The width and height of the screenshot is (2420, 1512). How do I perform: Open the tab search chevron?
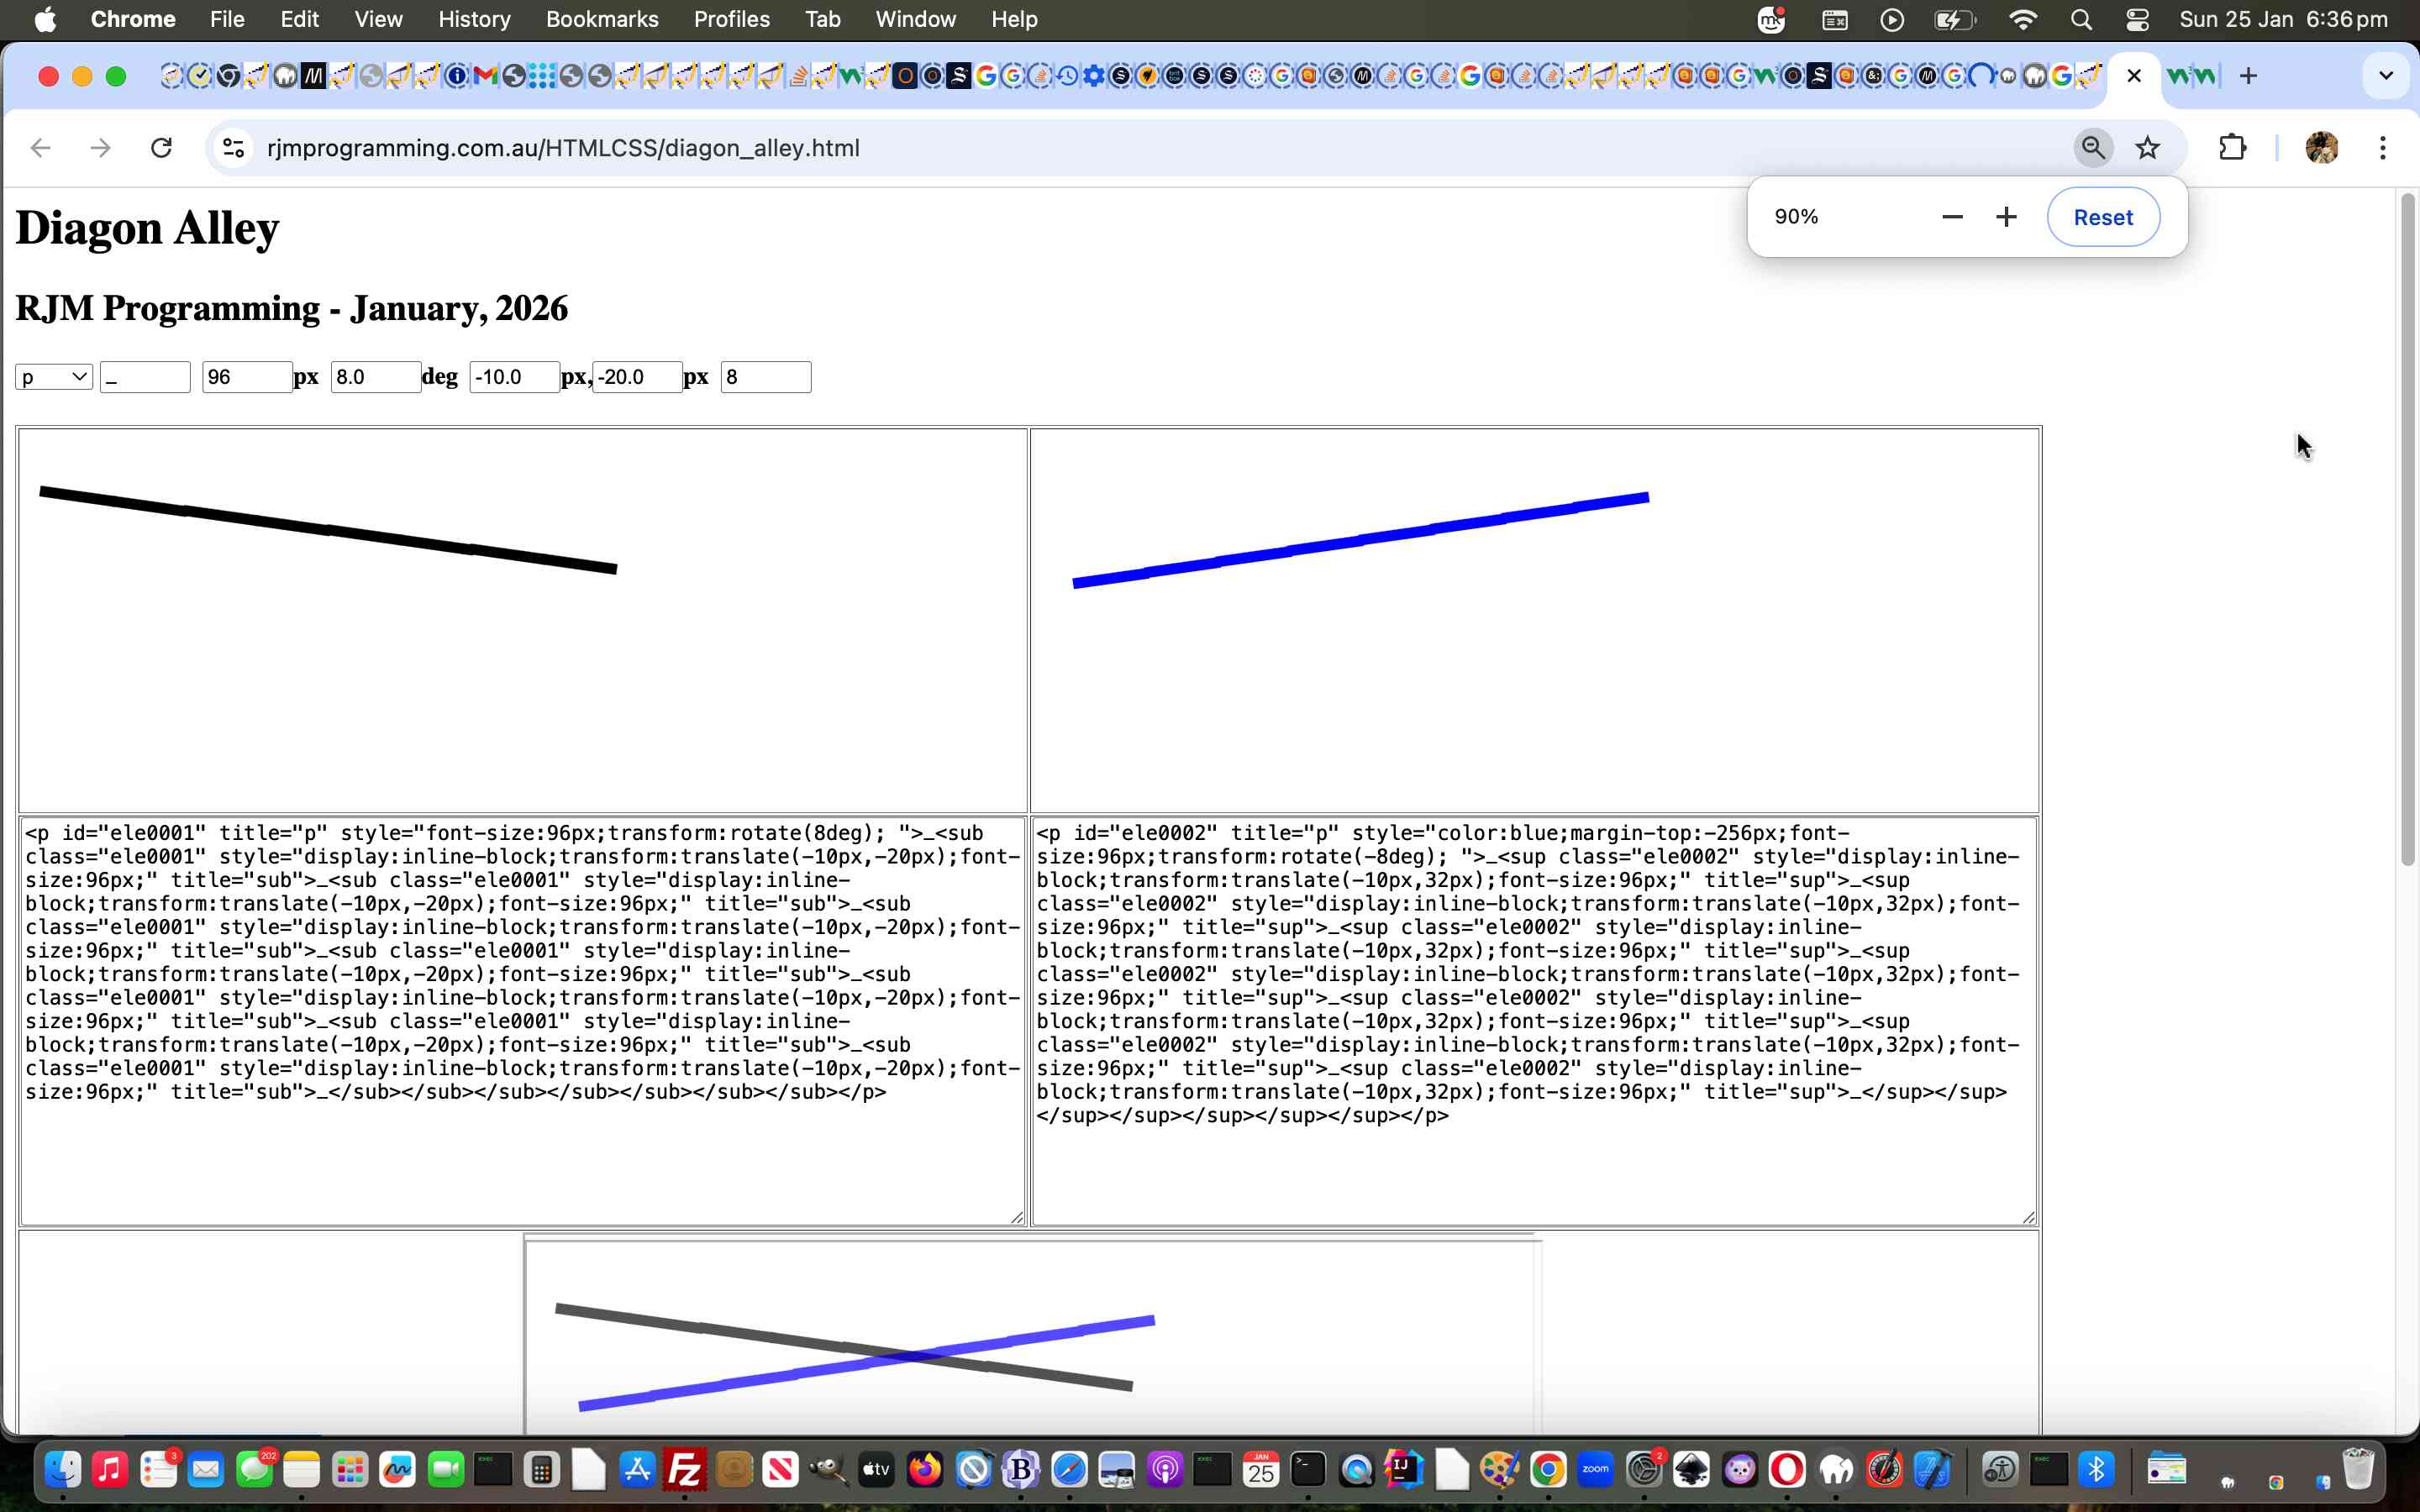coord(2386,75)
